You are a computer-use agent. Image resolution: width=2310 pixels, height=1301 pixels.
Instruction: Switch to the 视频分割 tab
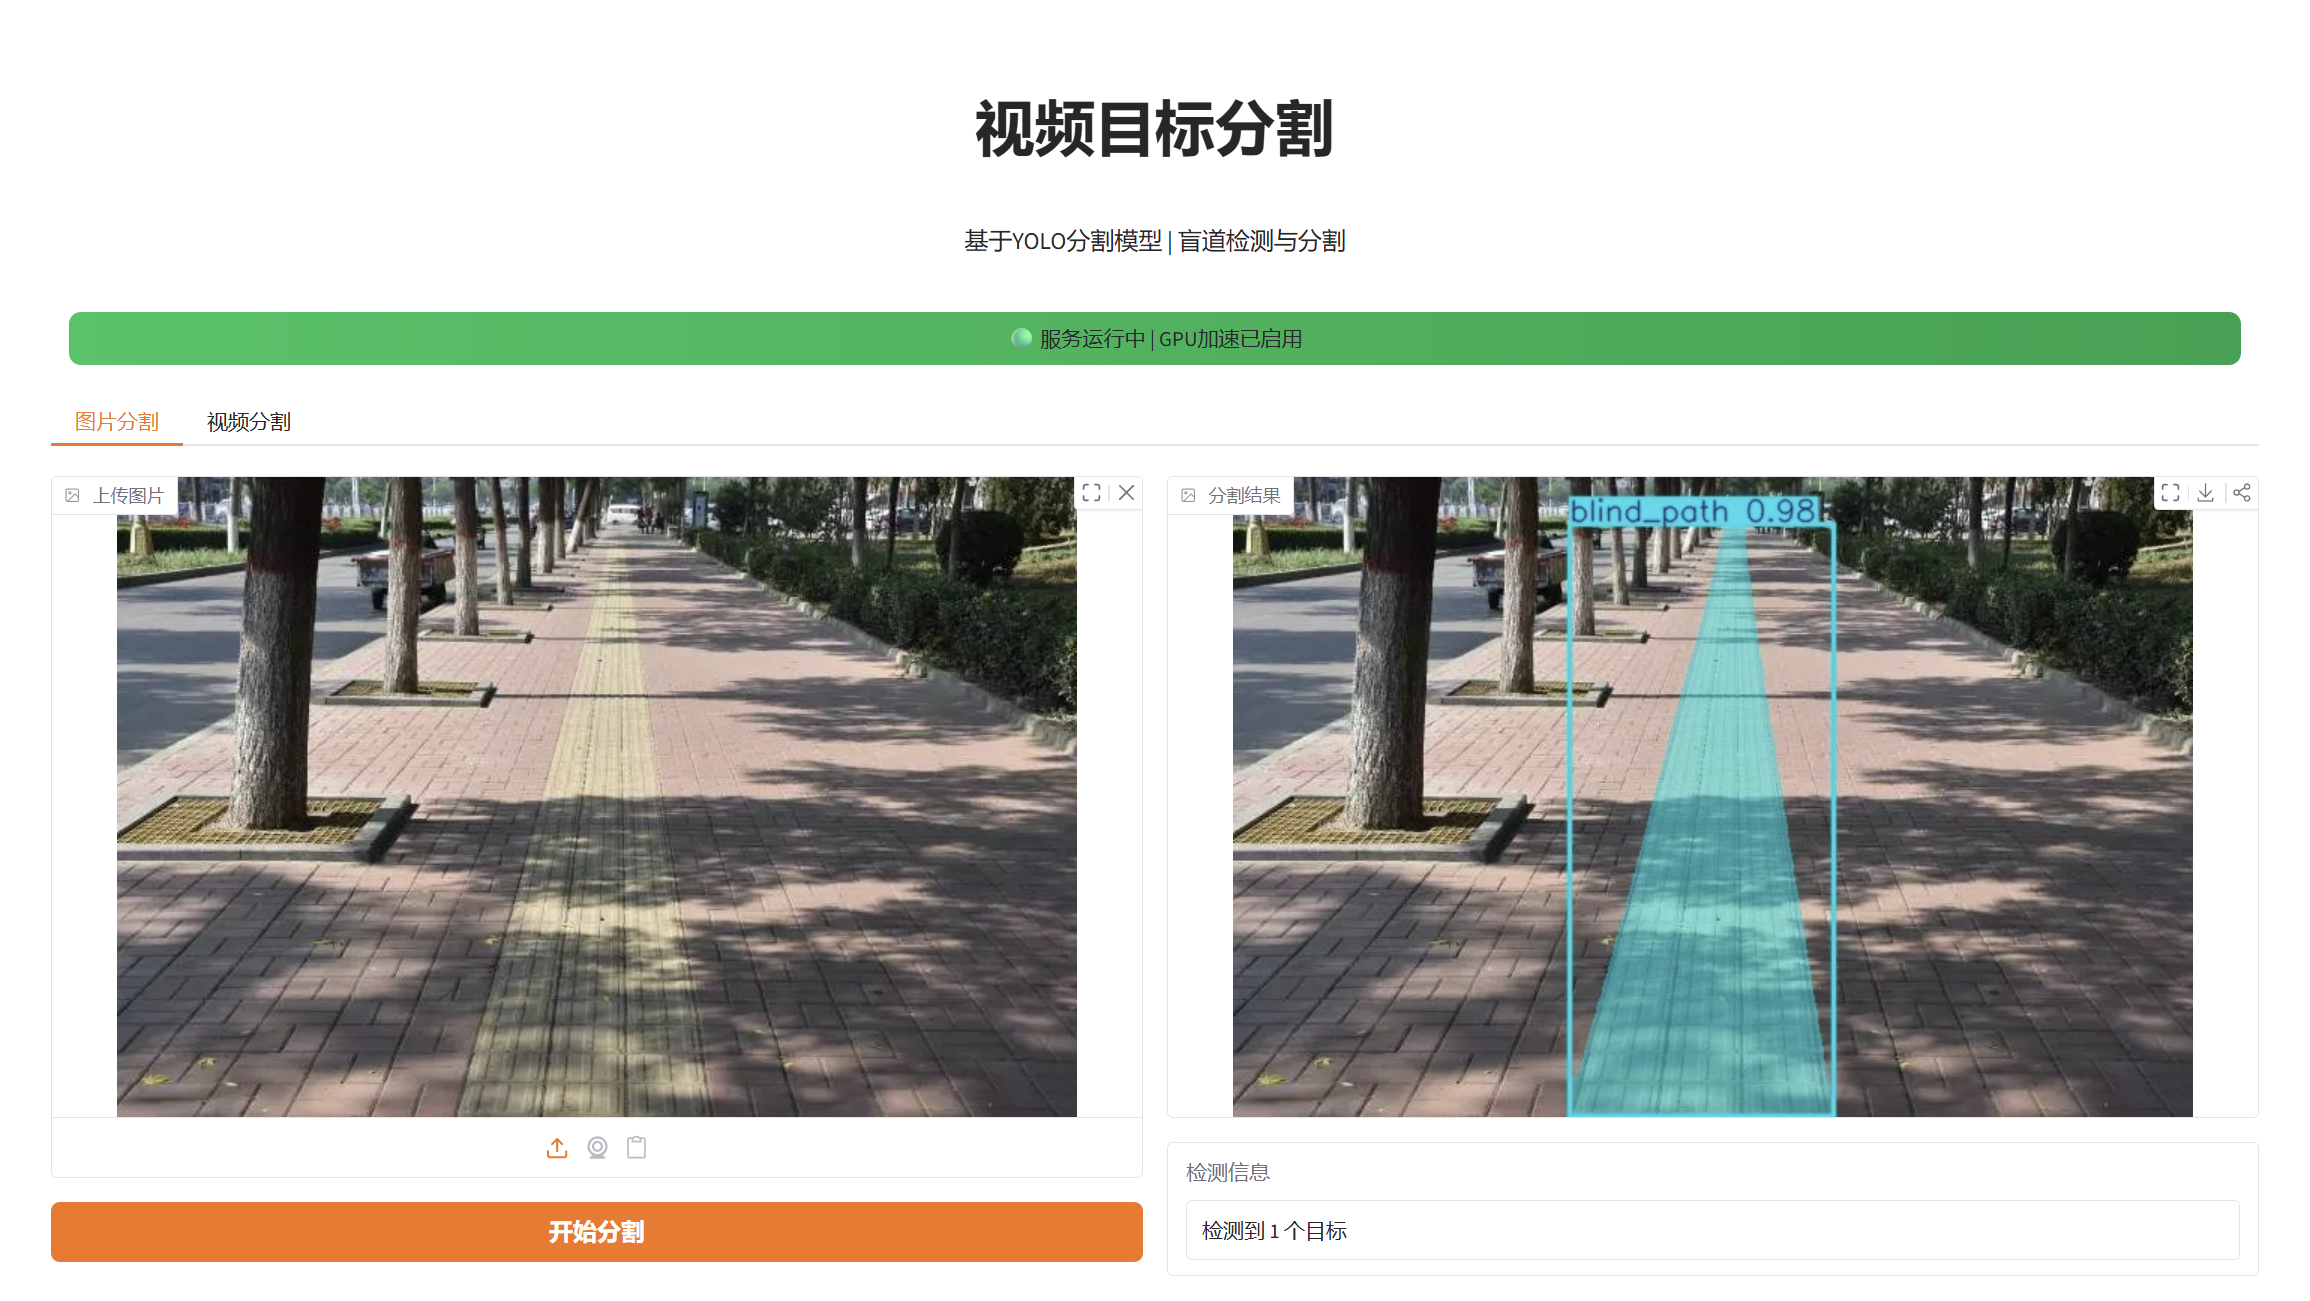click(248, 422)
